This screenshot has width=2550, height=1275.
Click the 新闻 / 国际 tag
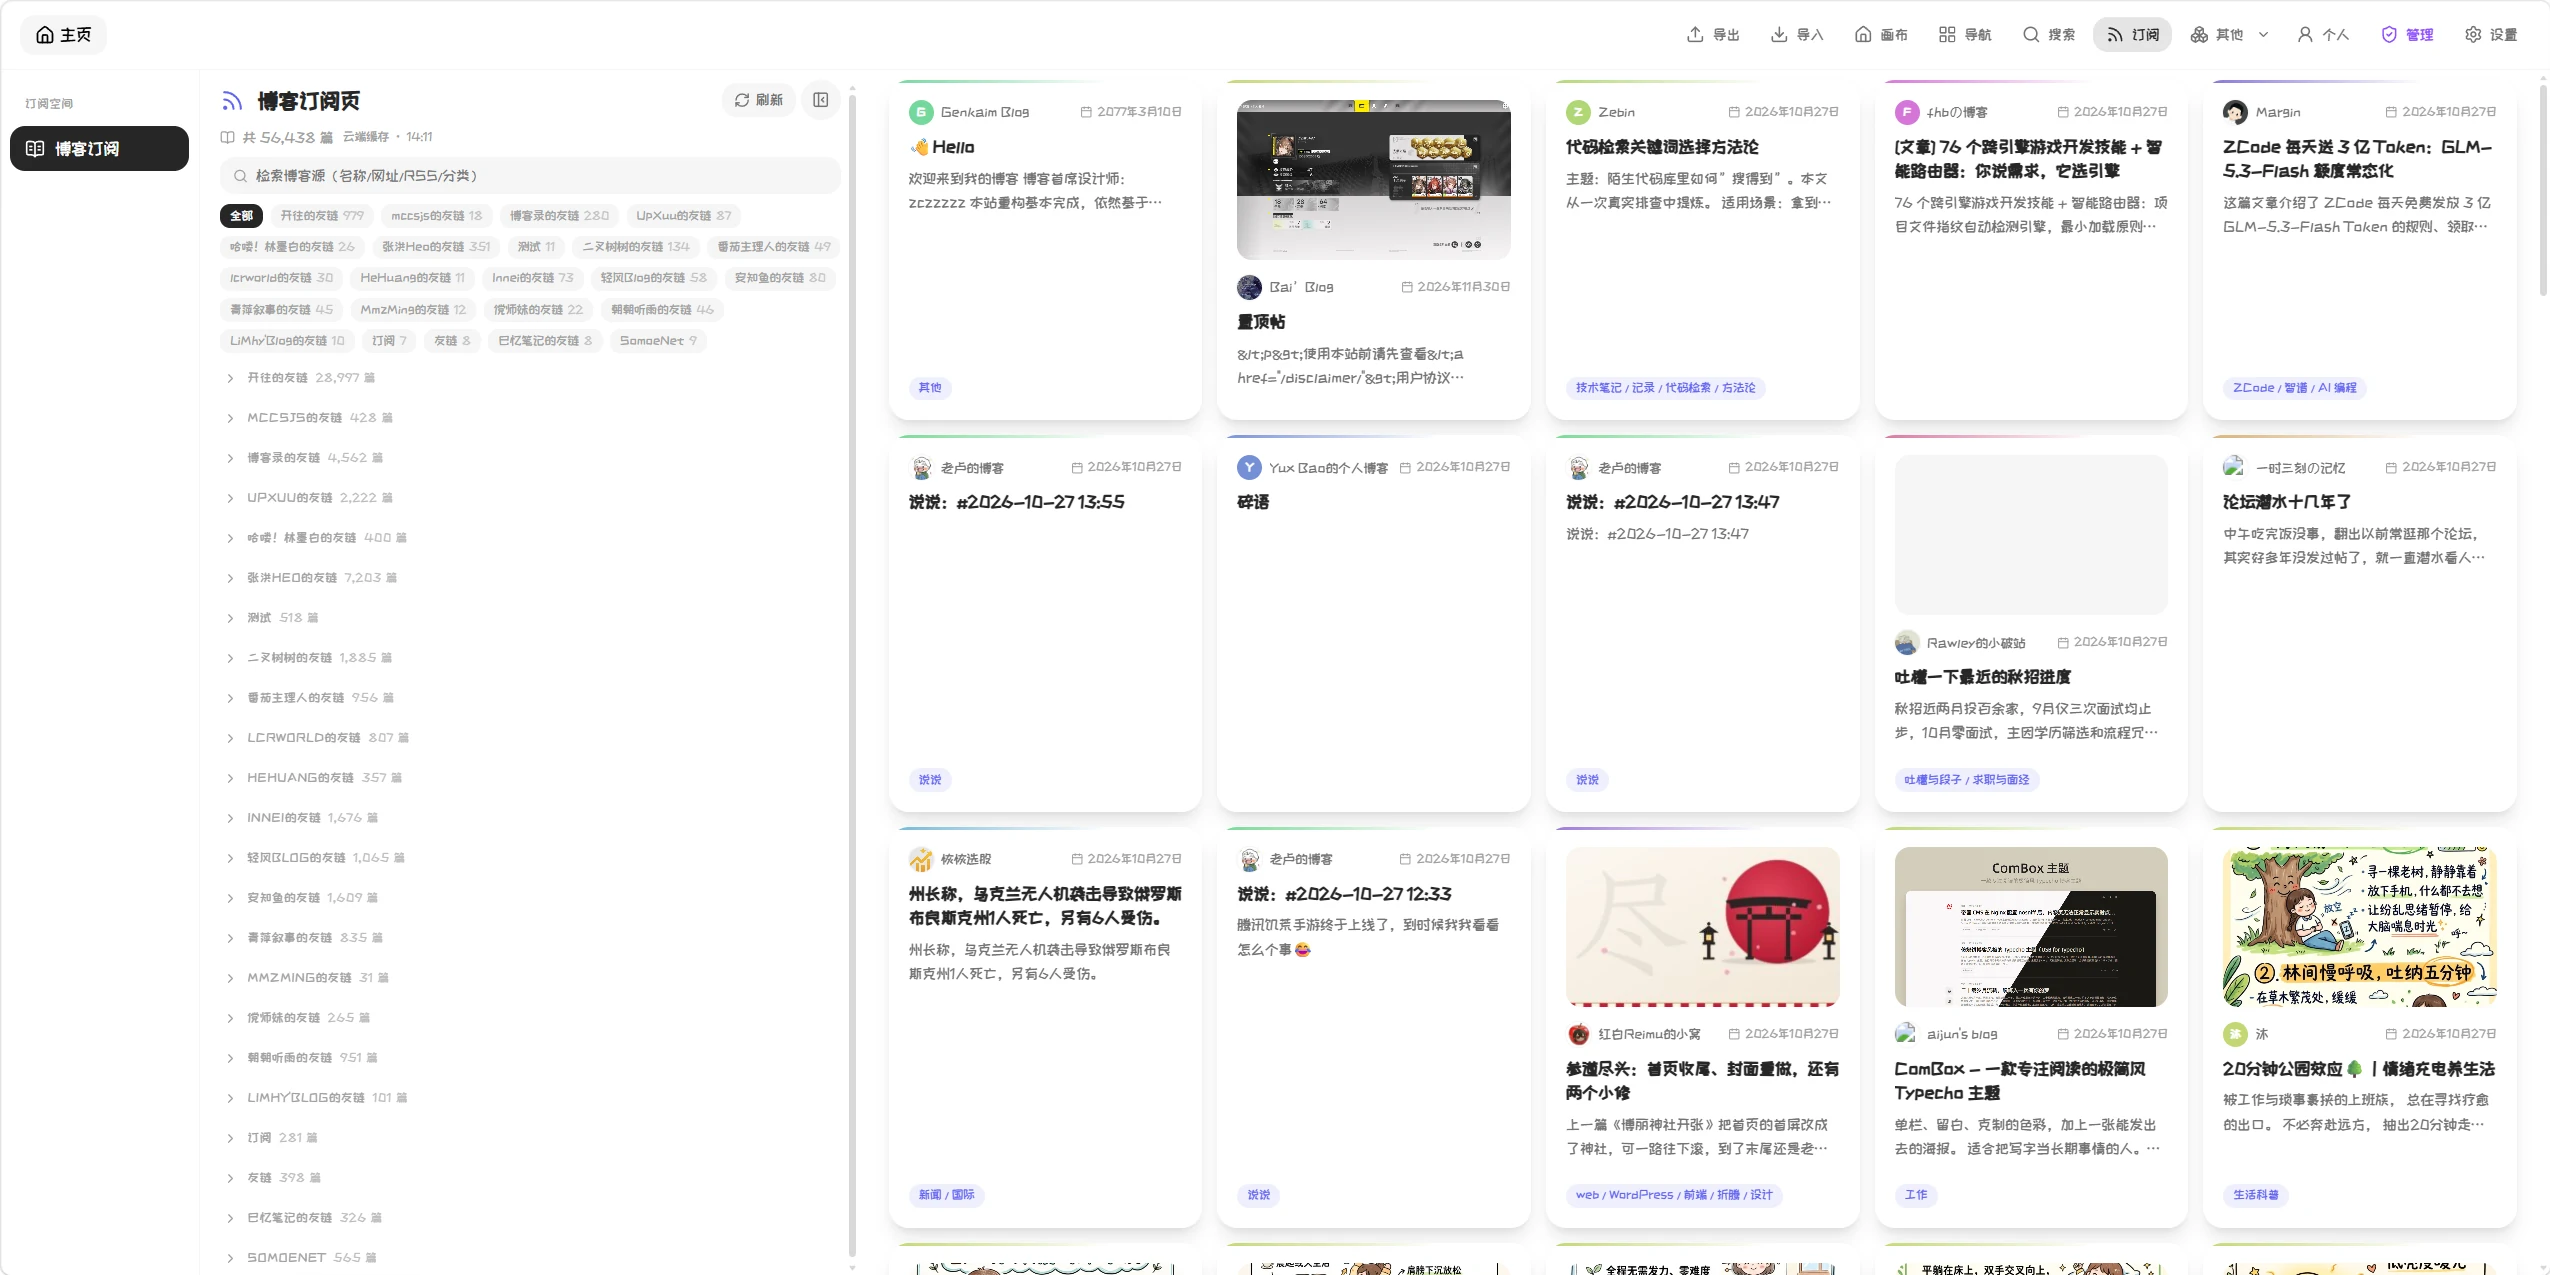946,1194
